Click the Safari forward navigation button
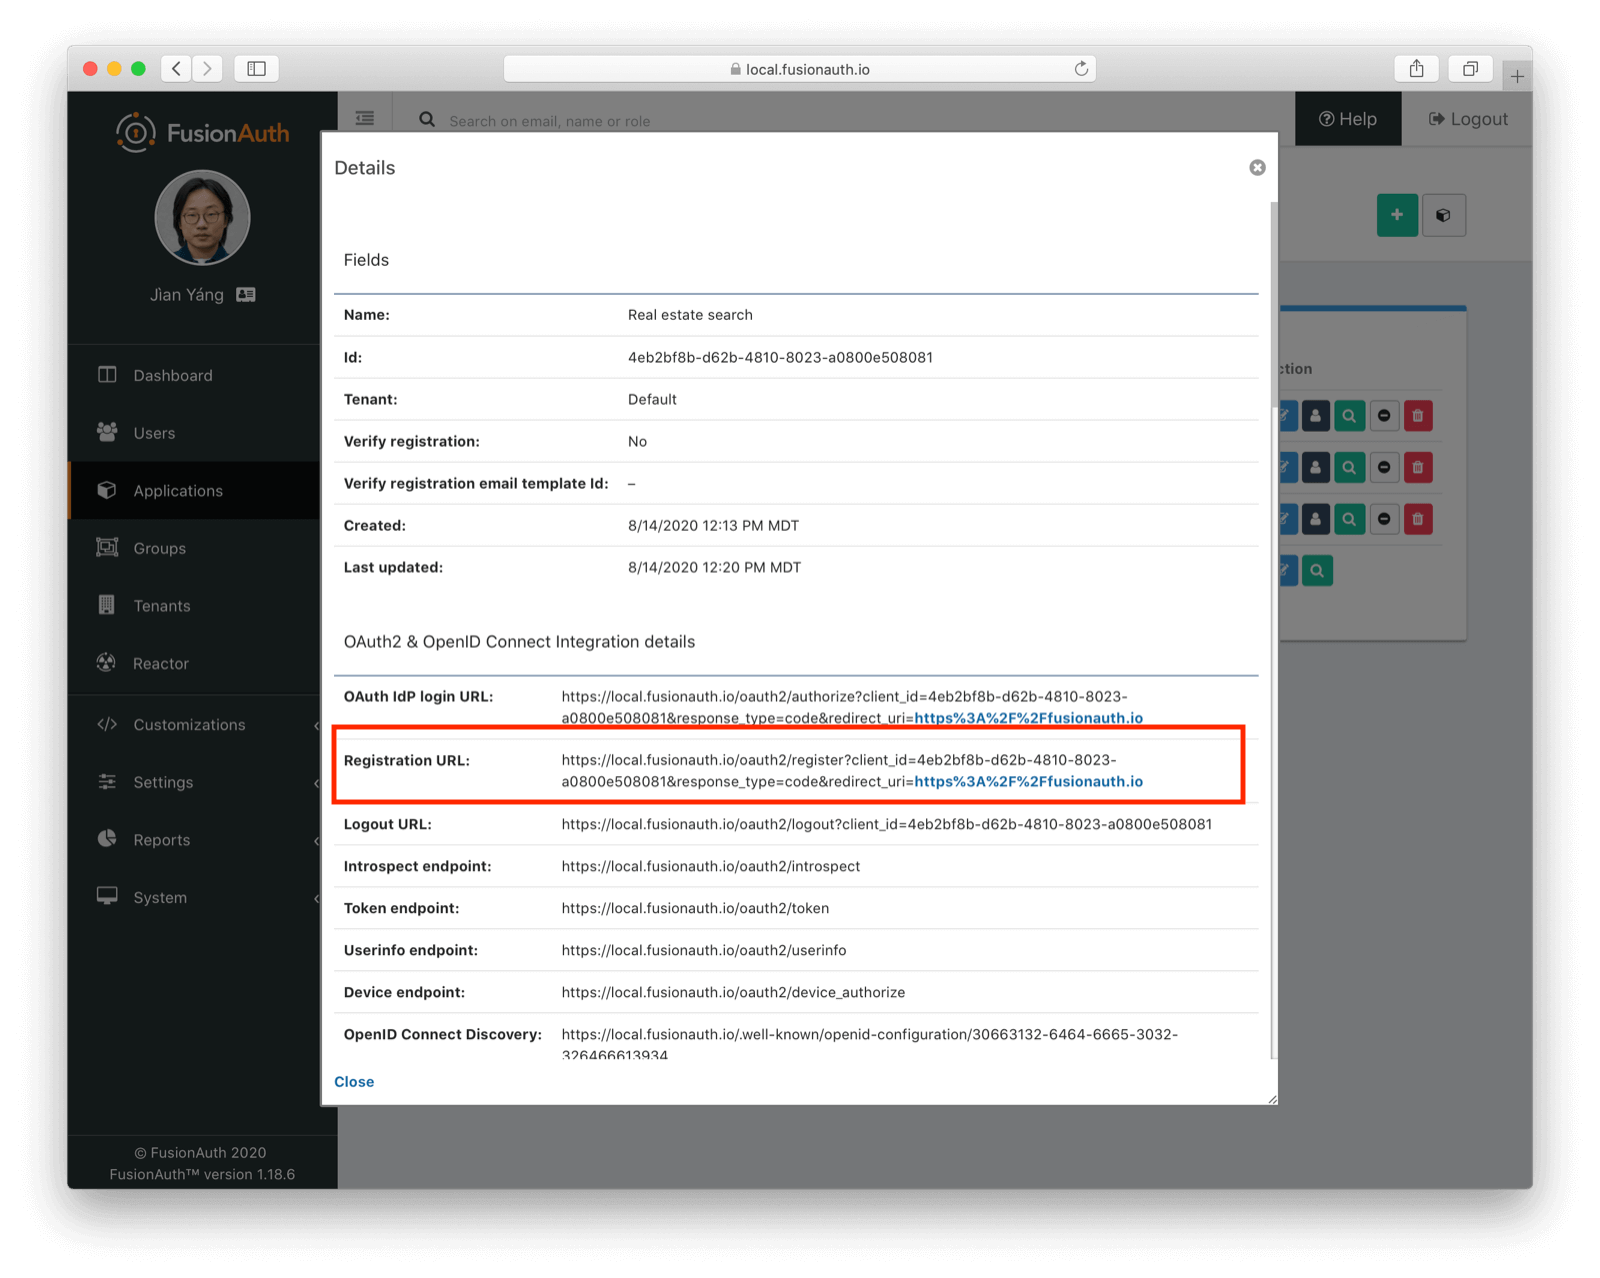1600x1278 pixels. tap(208, 68)
